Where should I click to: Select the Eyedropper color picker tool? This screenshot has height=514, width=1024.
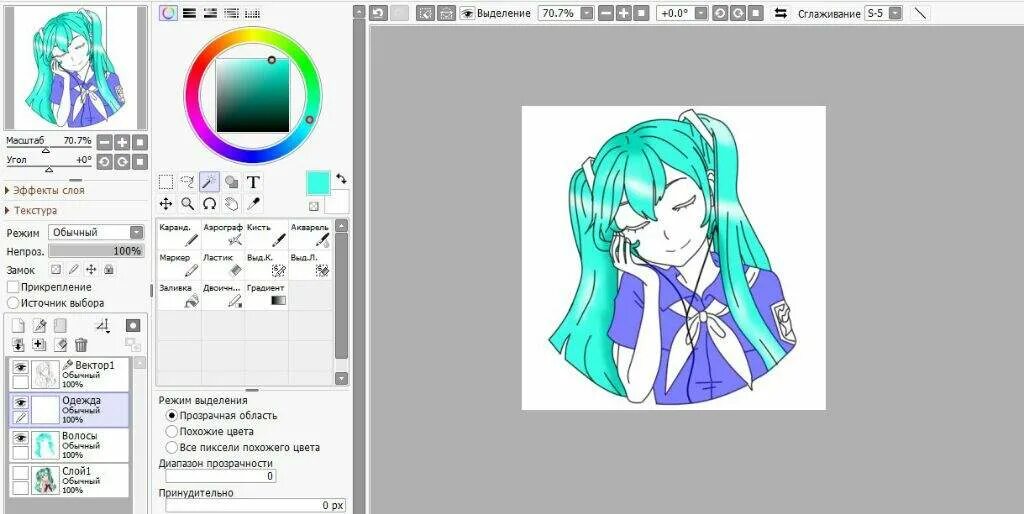point(253,204)
